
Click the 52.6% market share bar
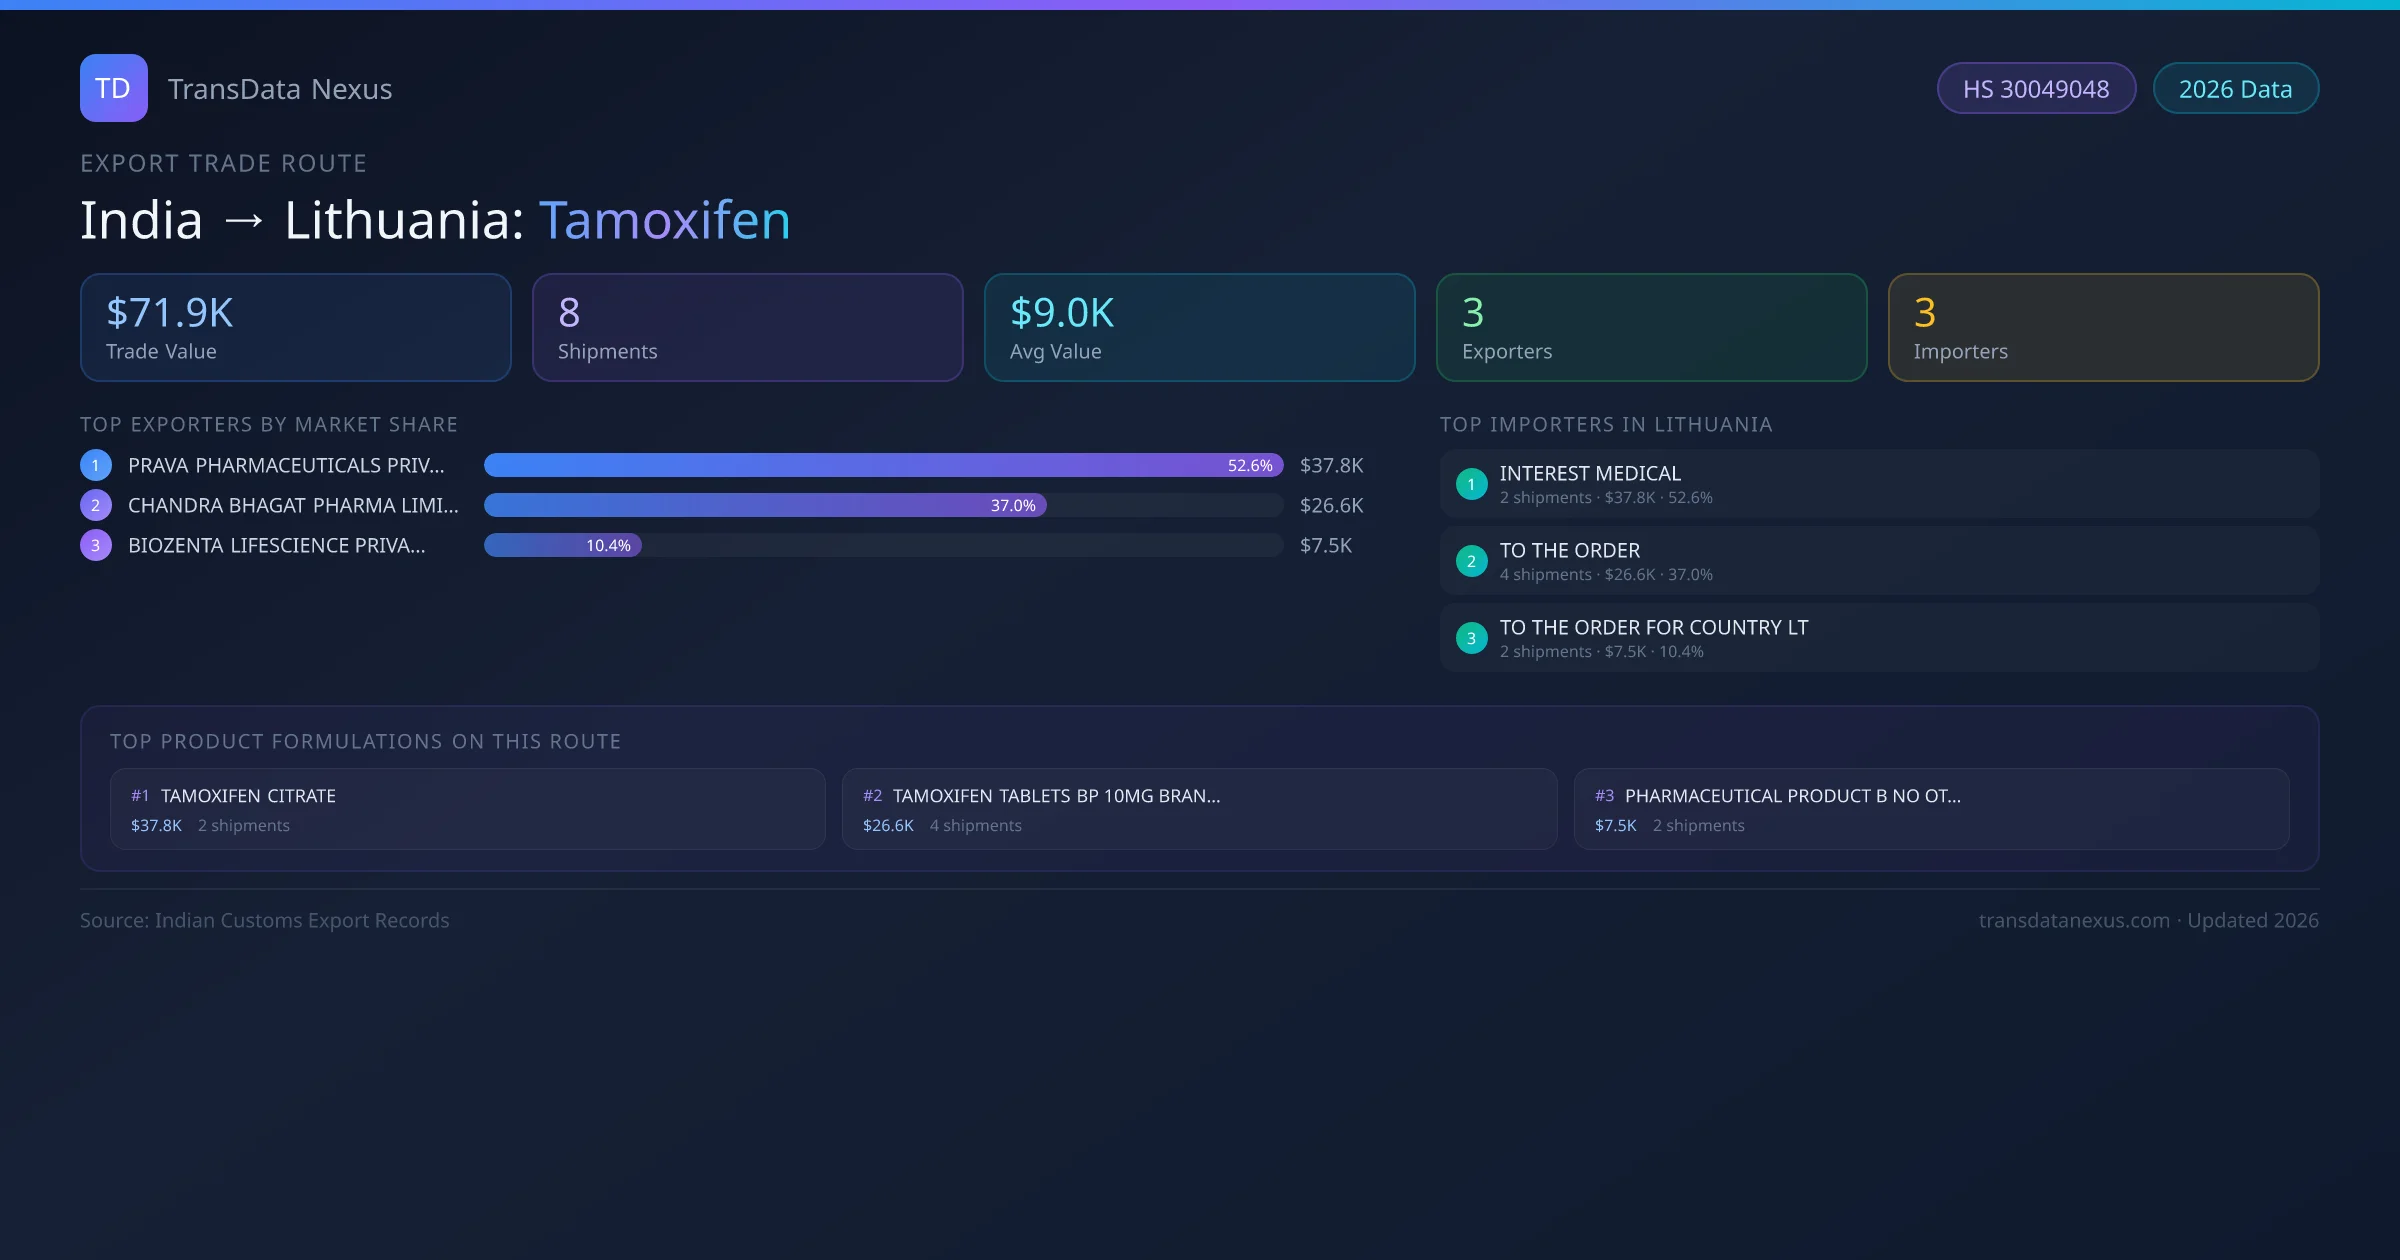click(x=883, y=465)
